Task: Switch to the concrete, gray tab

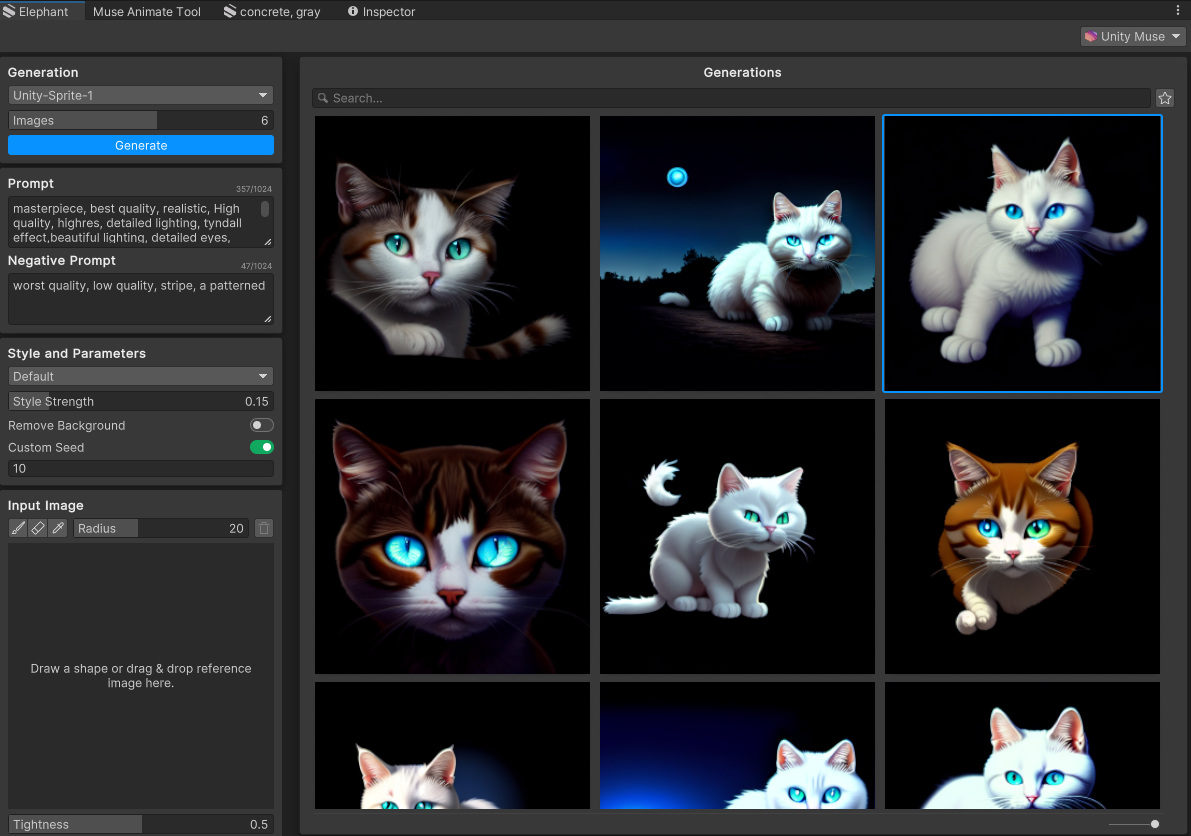Action: [272, 11]
